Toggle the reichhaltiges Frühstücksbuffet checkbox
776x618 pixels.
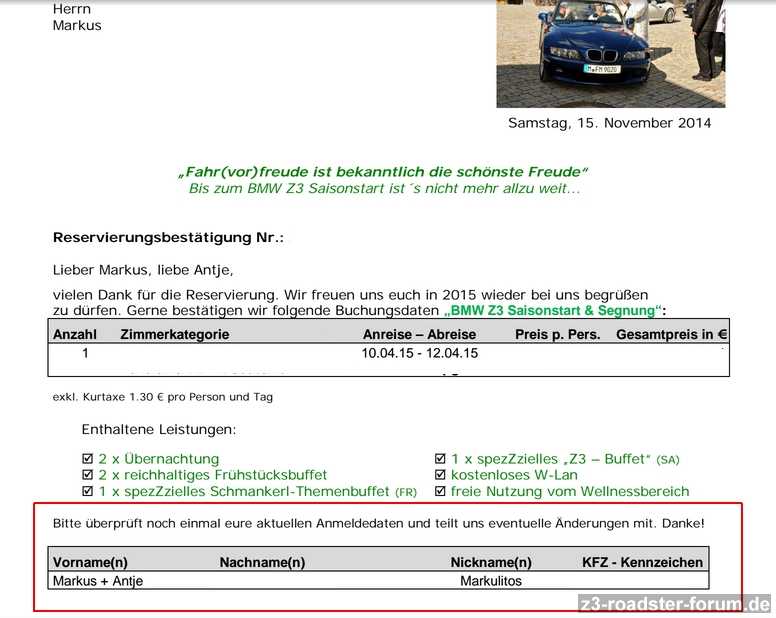tap(87, 475)
